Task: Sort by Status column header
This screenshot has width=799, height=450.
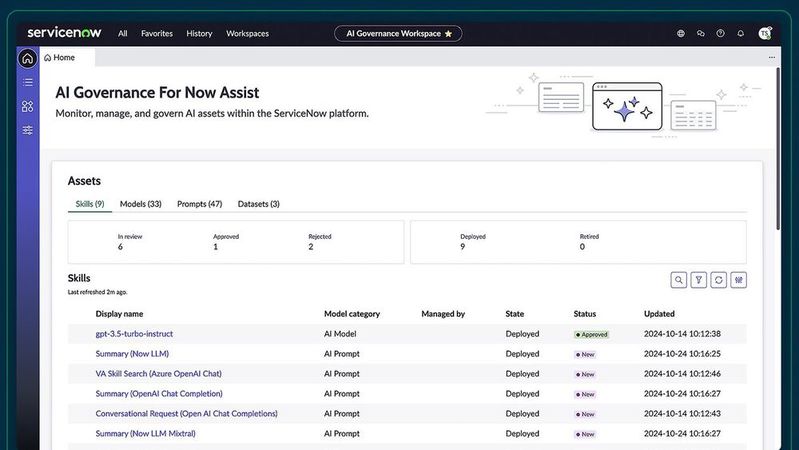Action: pos(584,314)
